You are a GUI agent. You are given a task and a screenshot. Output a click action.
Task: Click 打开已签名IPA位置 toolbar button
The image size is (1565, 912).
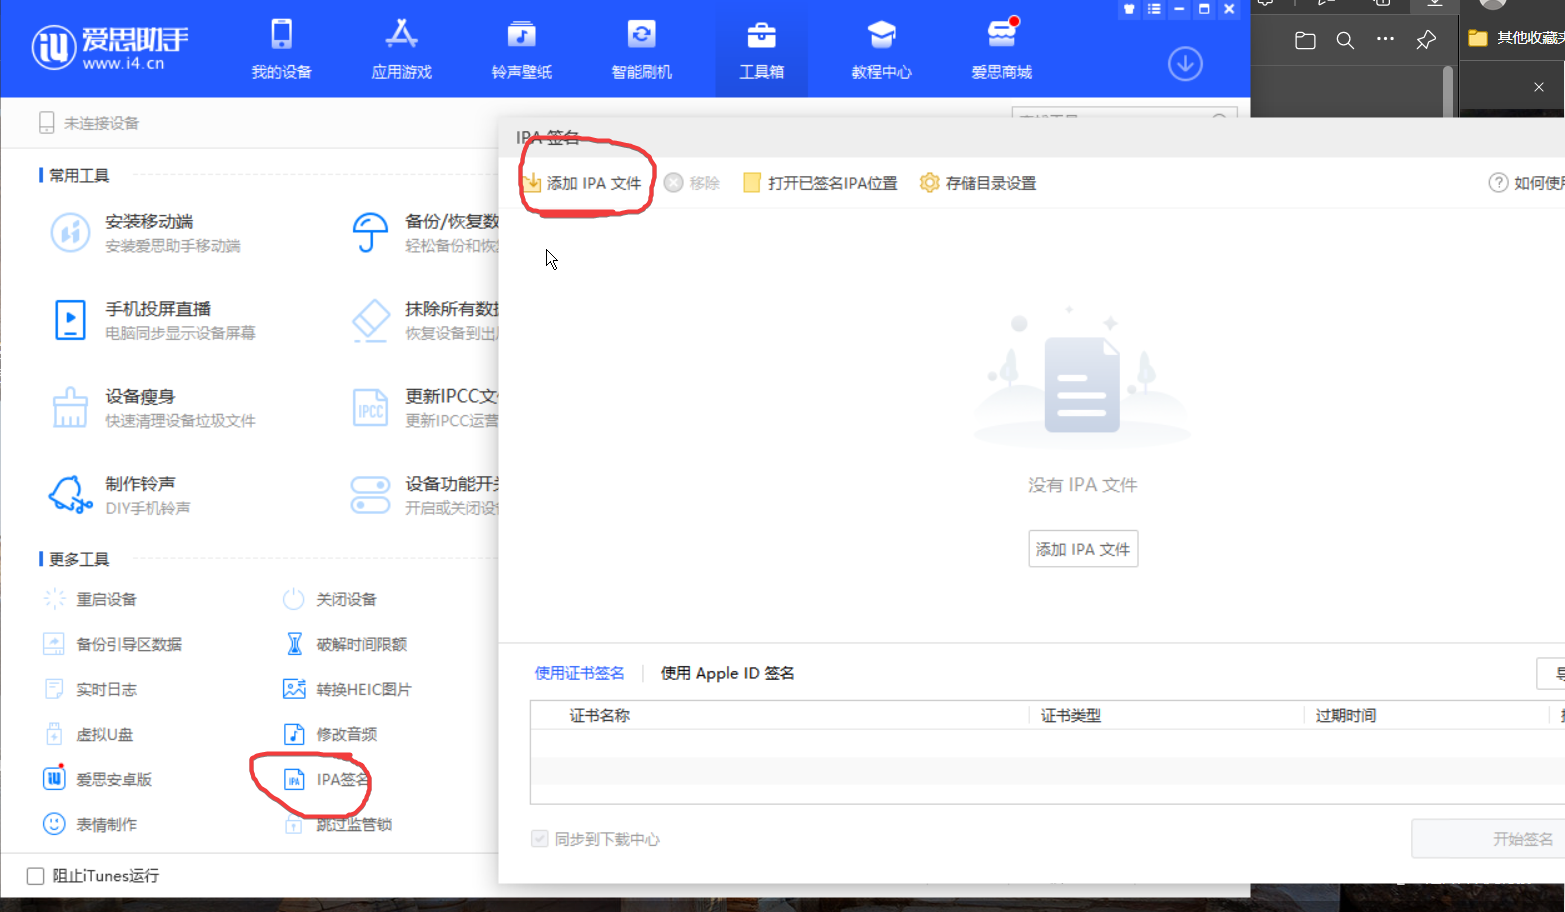pos(820,183)
